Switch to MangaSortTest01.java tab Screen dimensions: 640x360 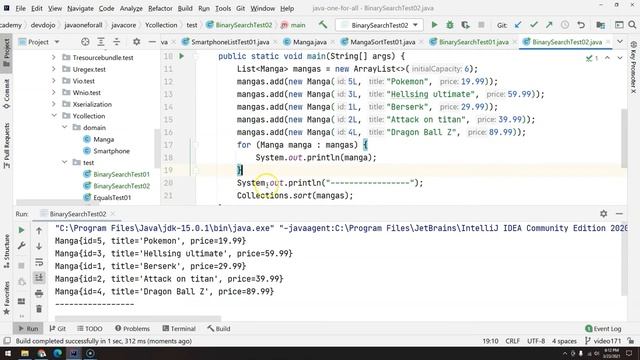[x=382, y=42]
